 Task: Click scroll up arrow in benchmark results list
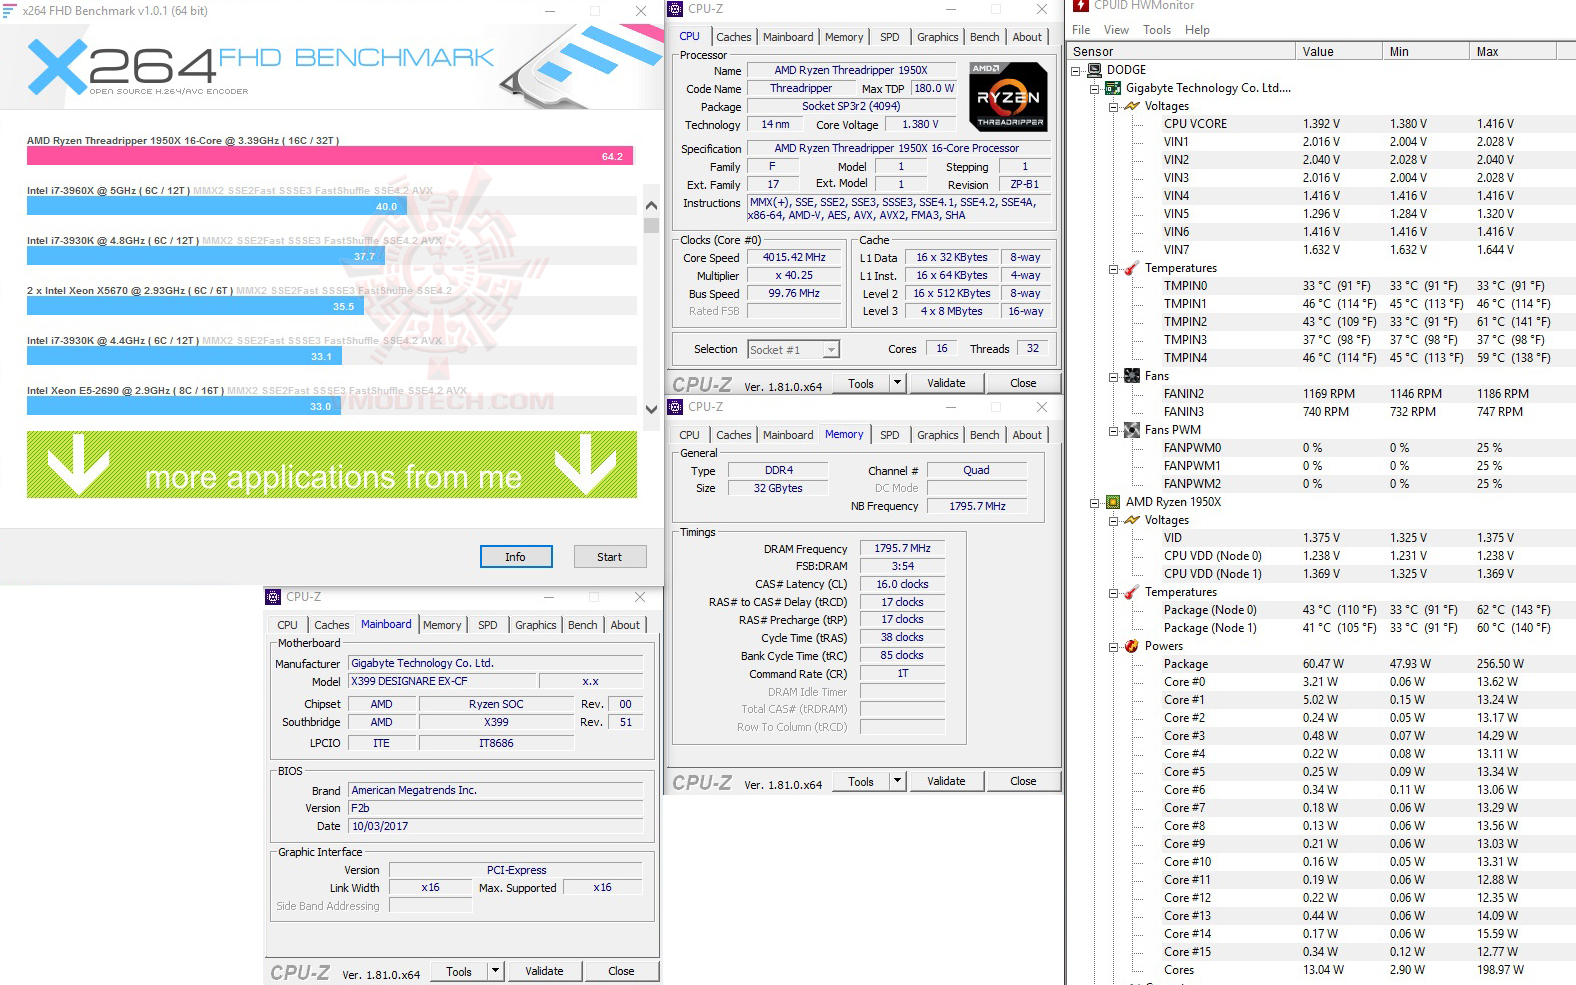point(651,206)
